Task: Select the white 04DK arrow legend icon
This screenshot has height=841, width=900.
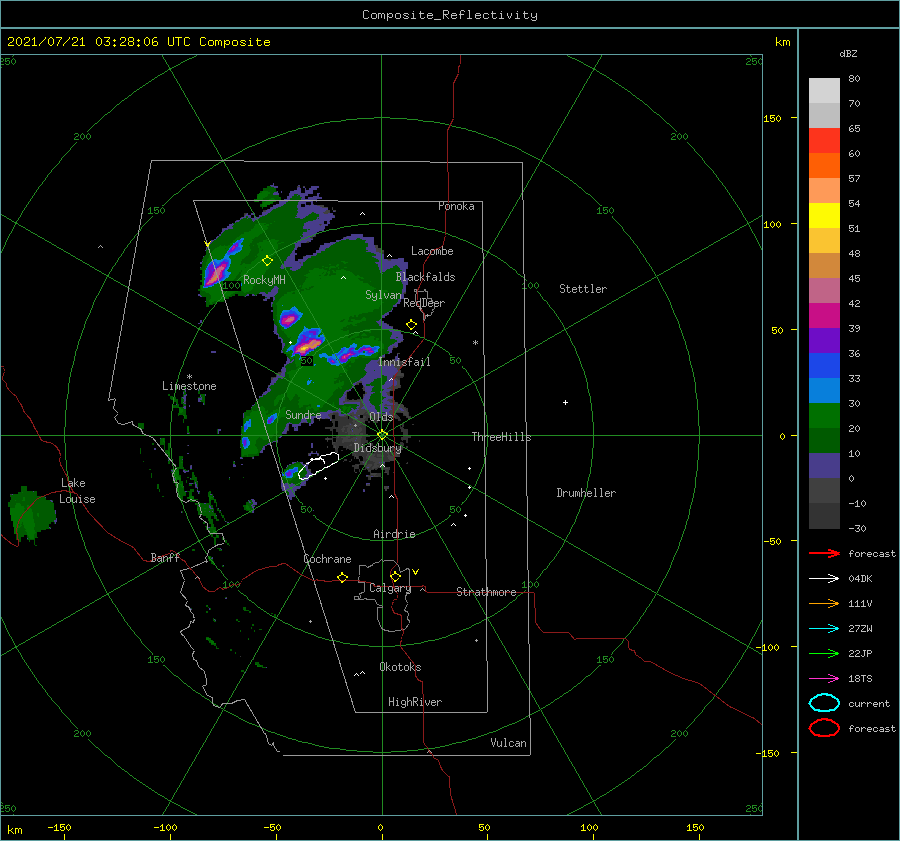Action: tap(824, 578)
